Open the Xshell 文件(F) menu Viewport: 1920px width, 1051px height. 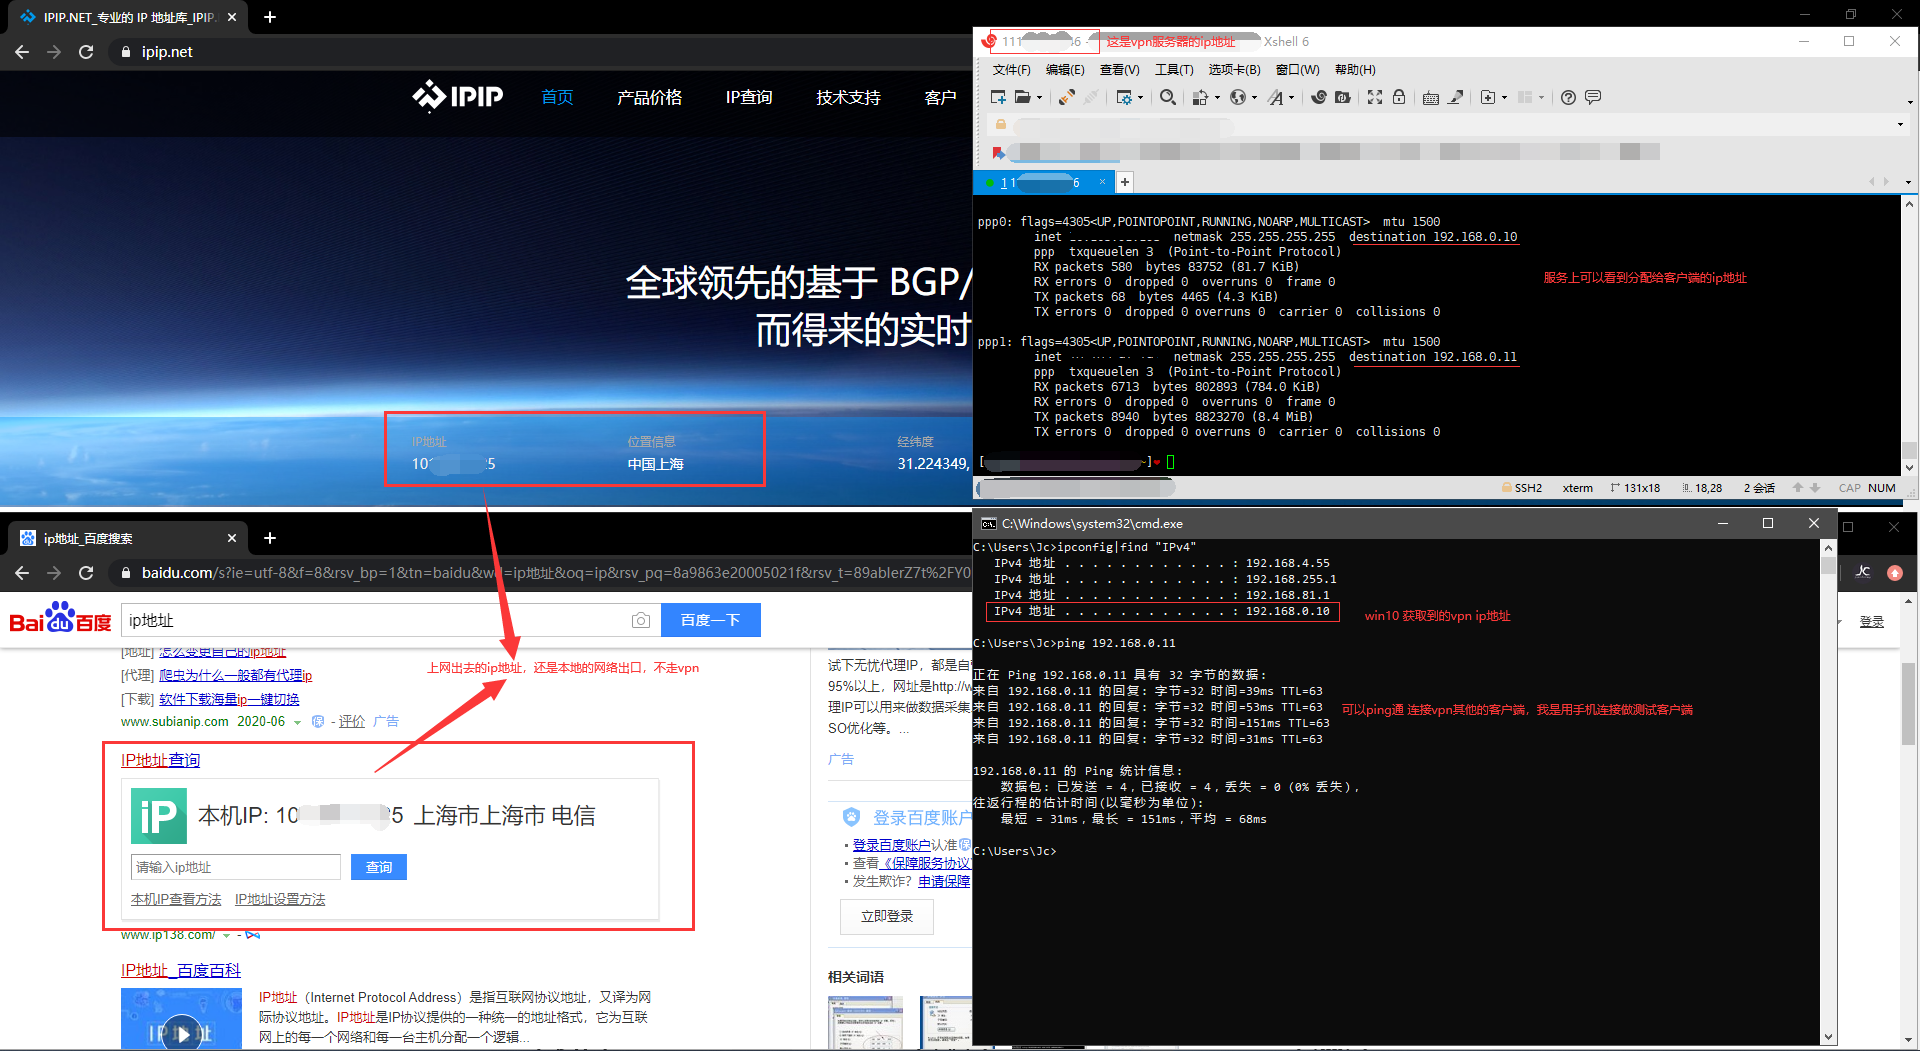coord(1011,69)
